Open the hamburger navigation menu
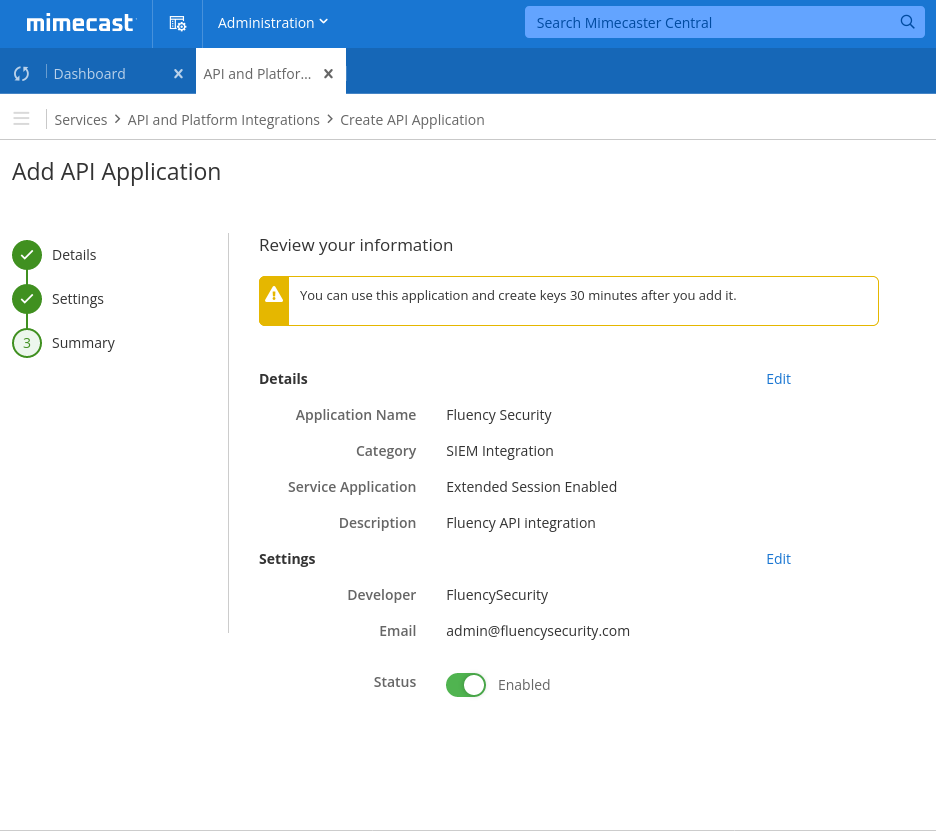 (21, 118)
